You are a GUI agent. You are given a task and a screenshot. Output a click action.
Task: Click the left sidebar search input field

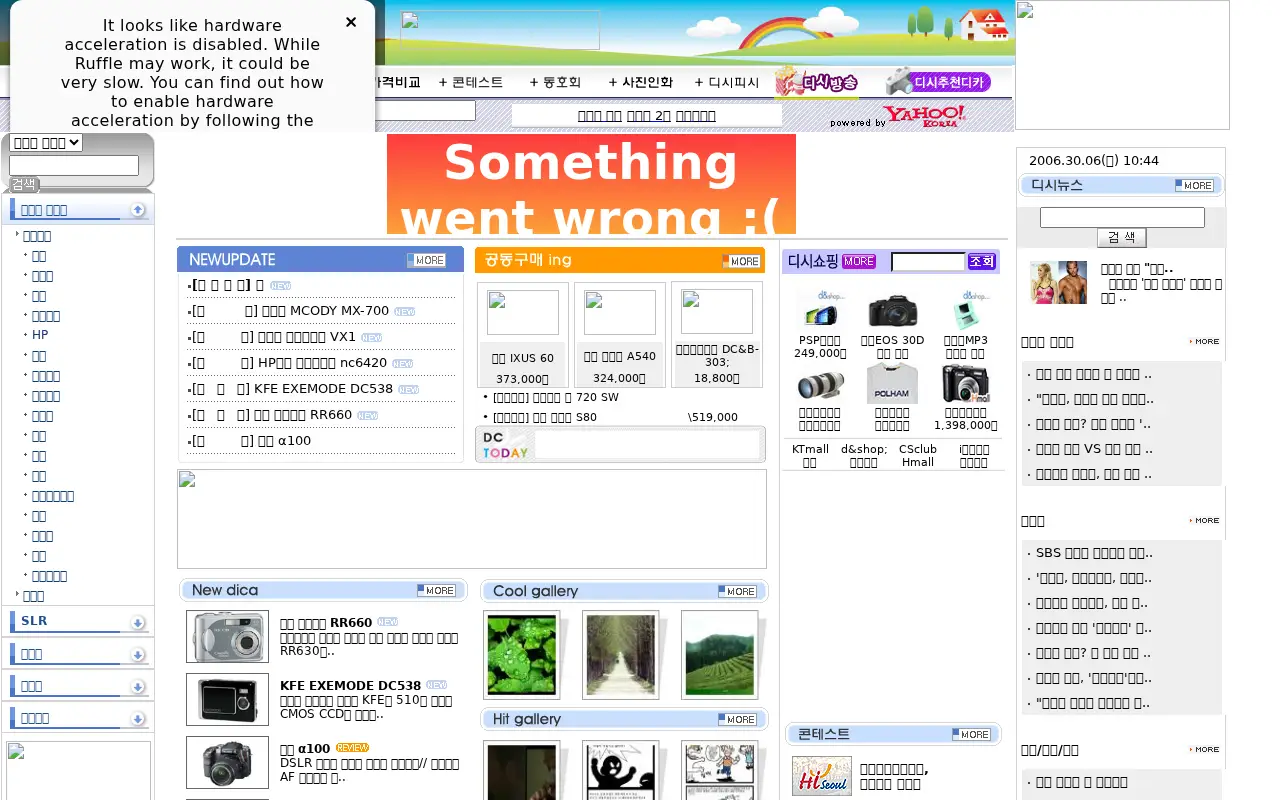pyautogui.click(x=74, y=165)
